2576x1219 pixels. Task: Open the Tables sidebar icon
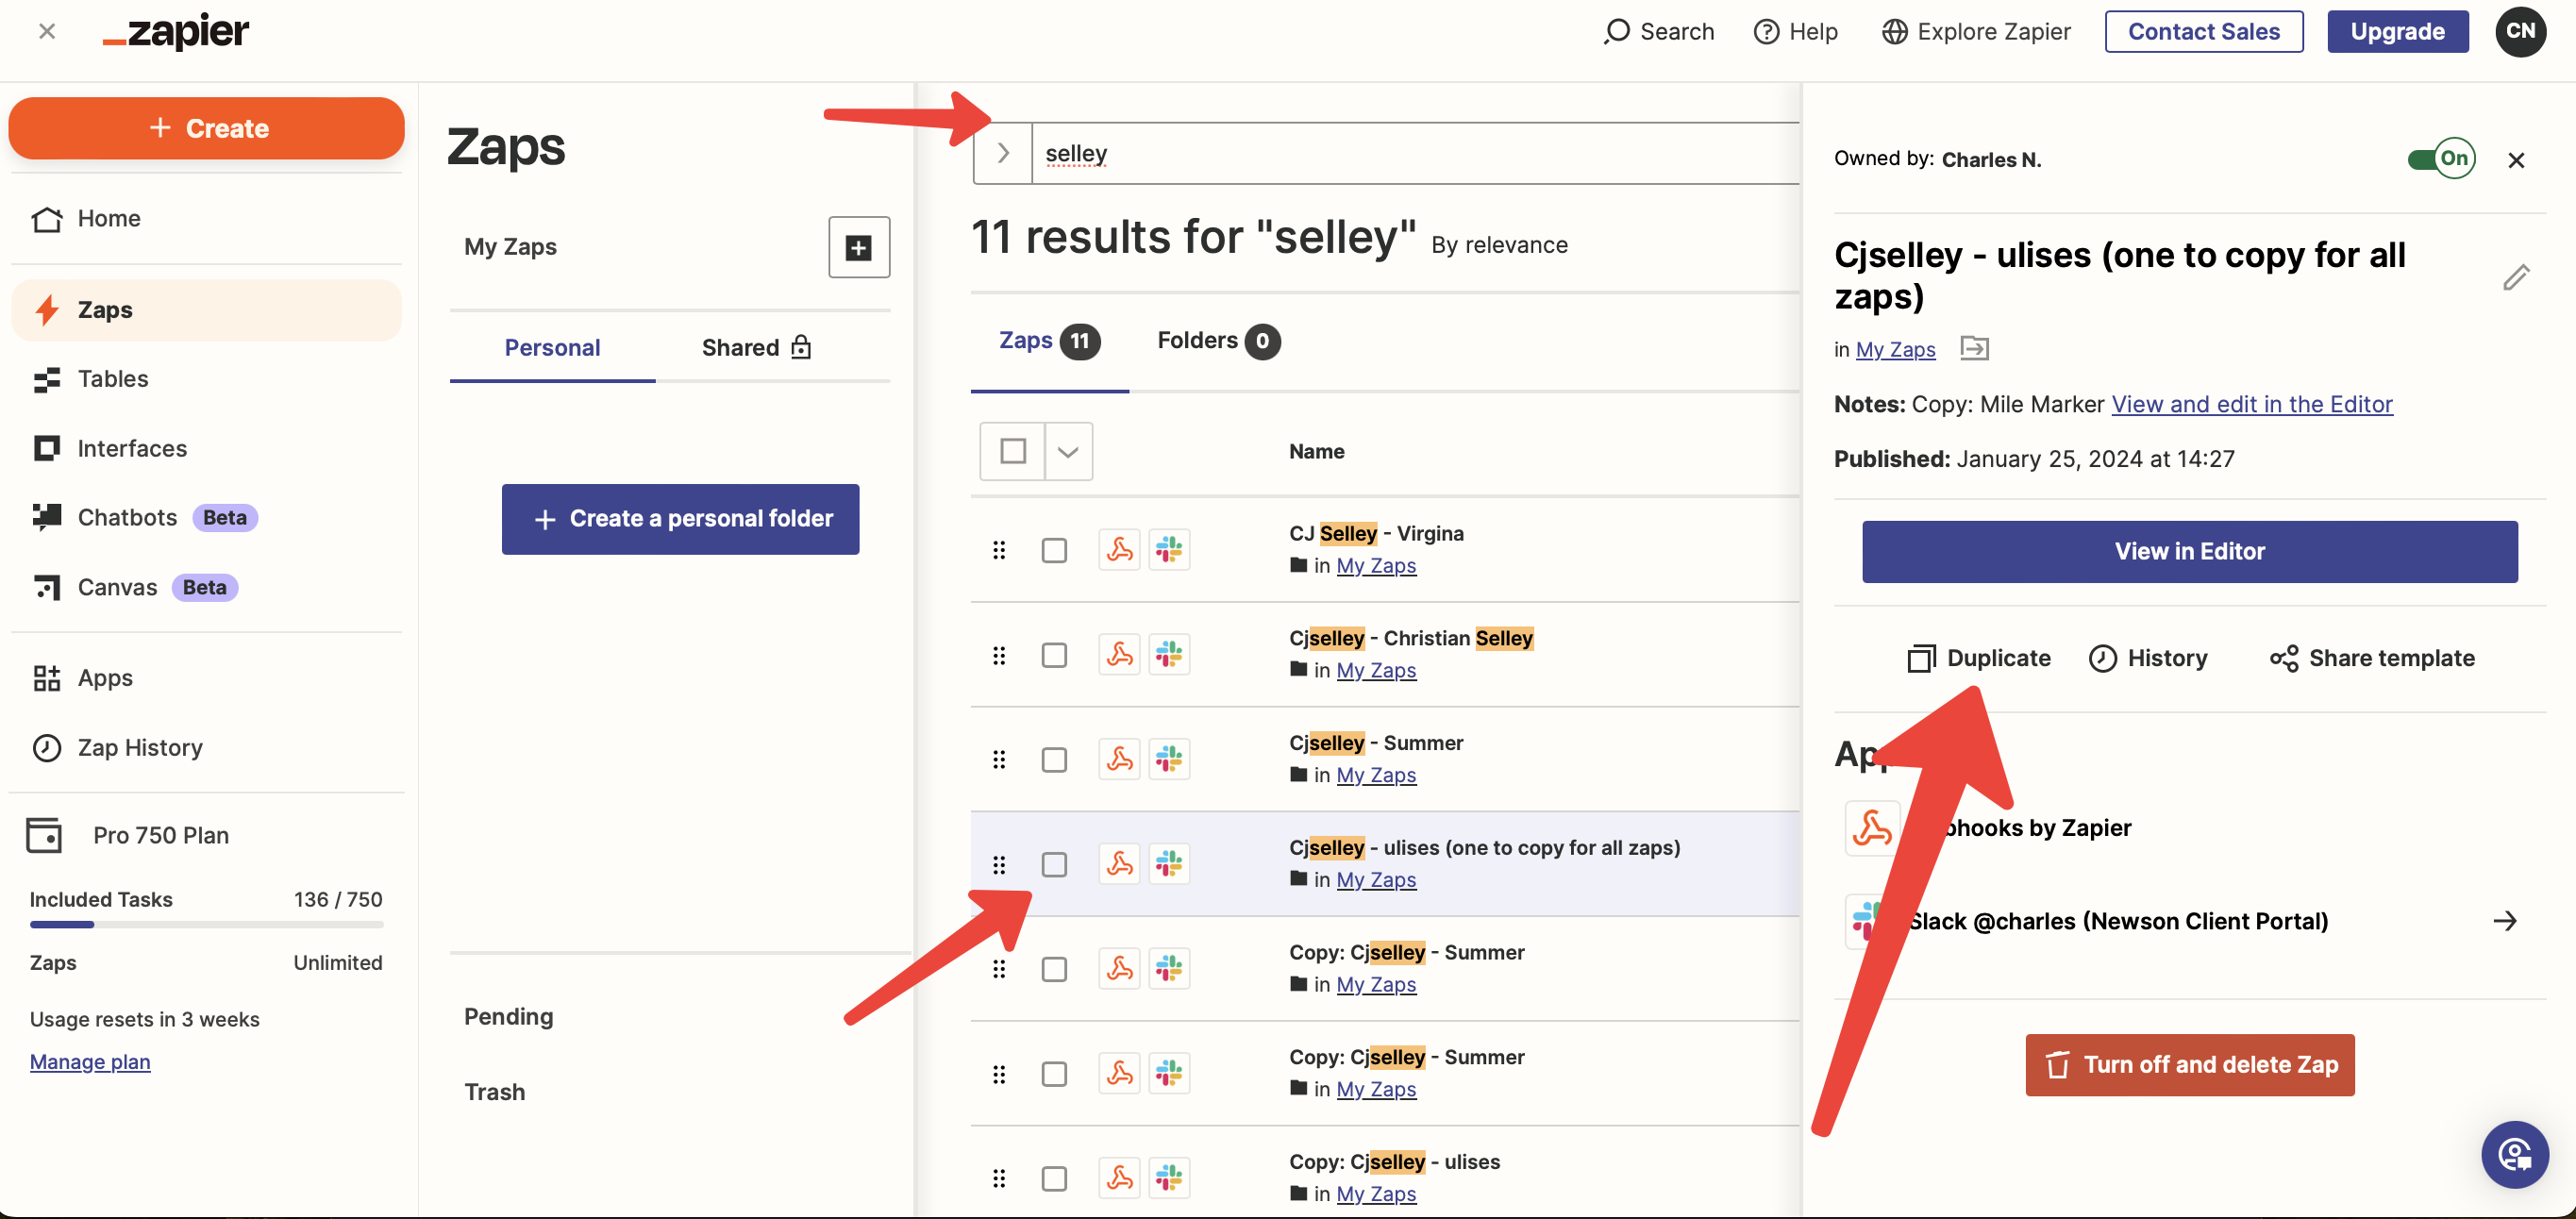pyautogui.click(x=46, y=379)
